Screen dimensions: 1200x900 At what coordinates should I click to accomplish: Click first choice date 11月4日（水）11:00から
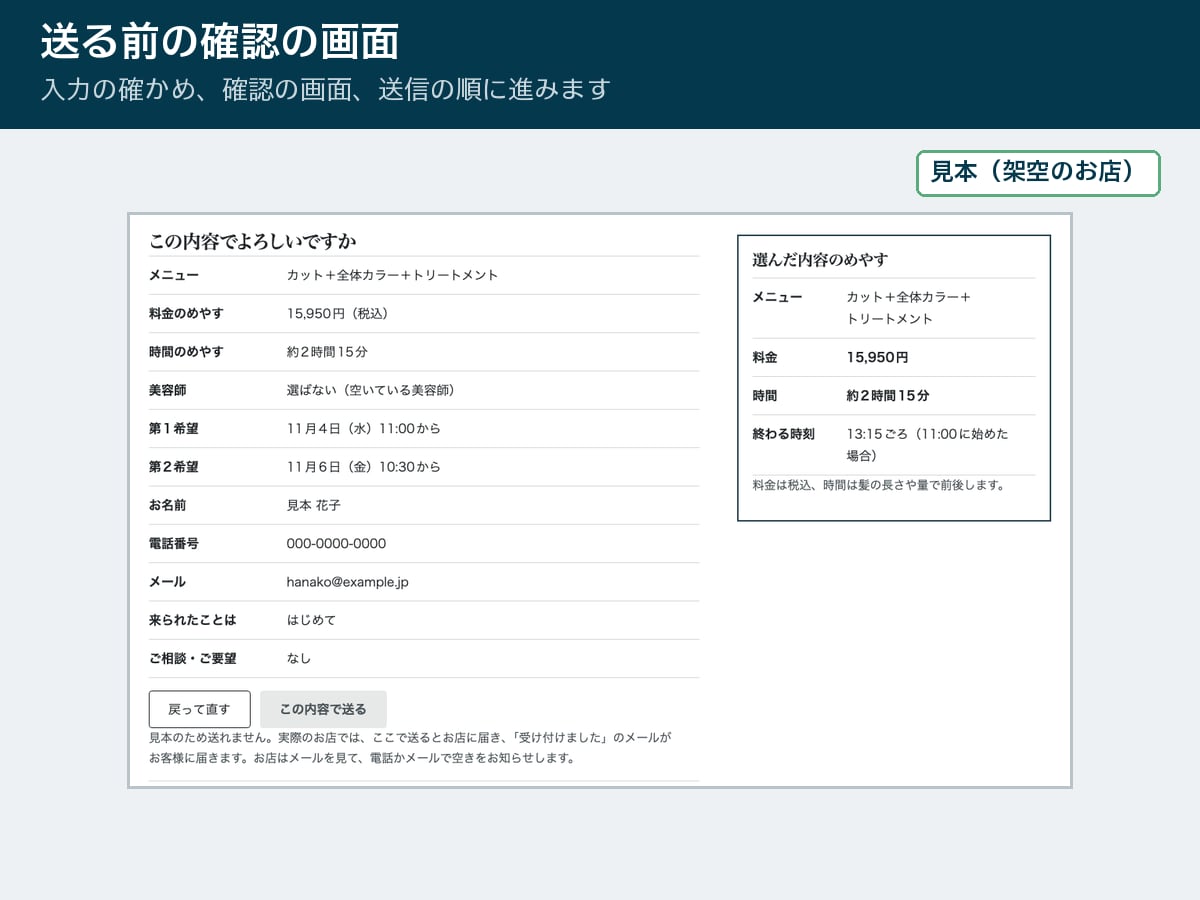click(x=364, y=428)
